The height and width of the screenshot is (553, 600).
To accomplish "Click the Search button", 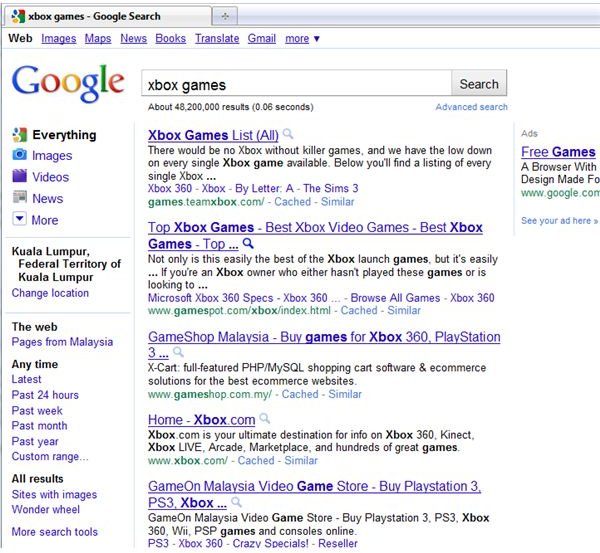I will pyautogui.click(x=479, y=83).
